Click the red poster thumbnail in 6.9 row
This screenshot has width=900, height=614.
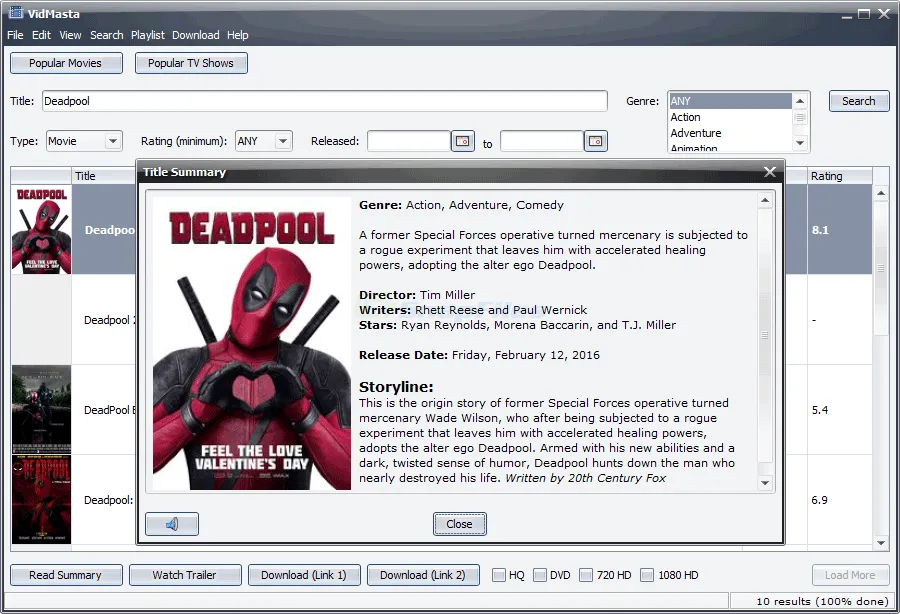41,500
